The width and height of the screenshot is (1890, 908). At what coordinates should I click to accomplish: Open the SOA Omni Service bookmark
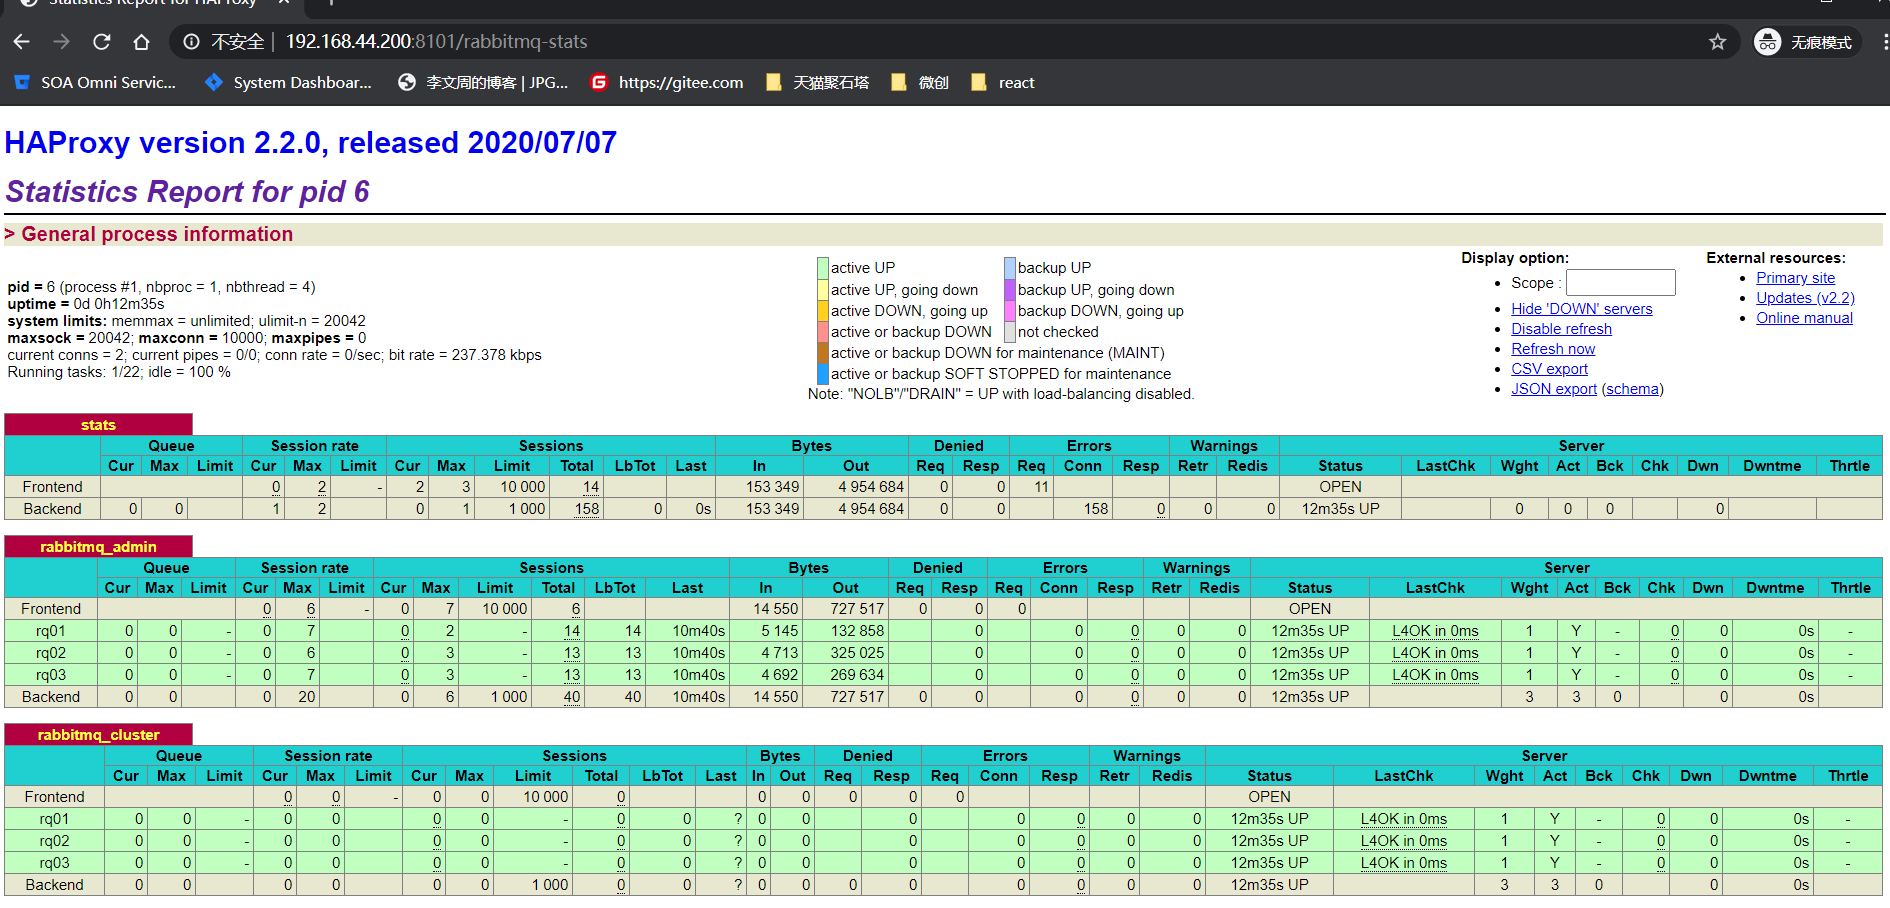(95, 83)
